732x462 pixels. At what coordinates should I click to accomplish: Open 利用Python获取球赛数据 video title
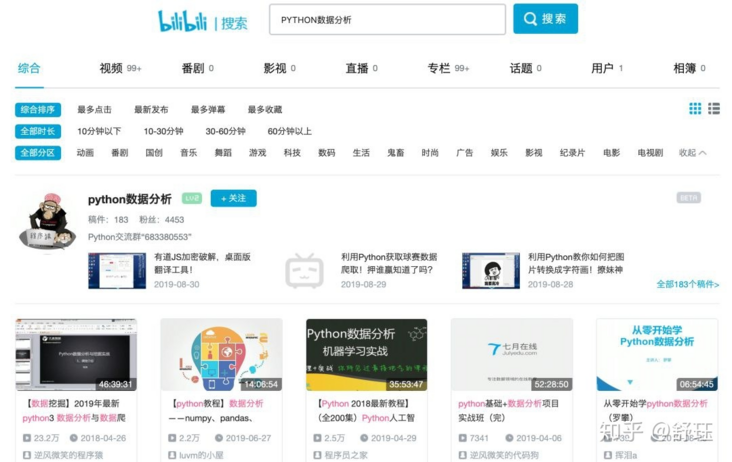tap(389, 263)
